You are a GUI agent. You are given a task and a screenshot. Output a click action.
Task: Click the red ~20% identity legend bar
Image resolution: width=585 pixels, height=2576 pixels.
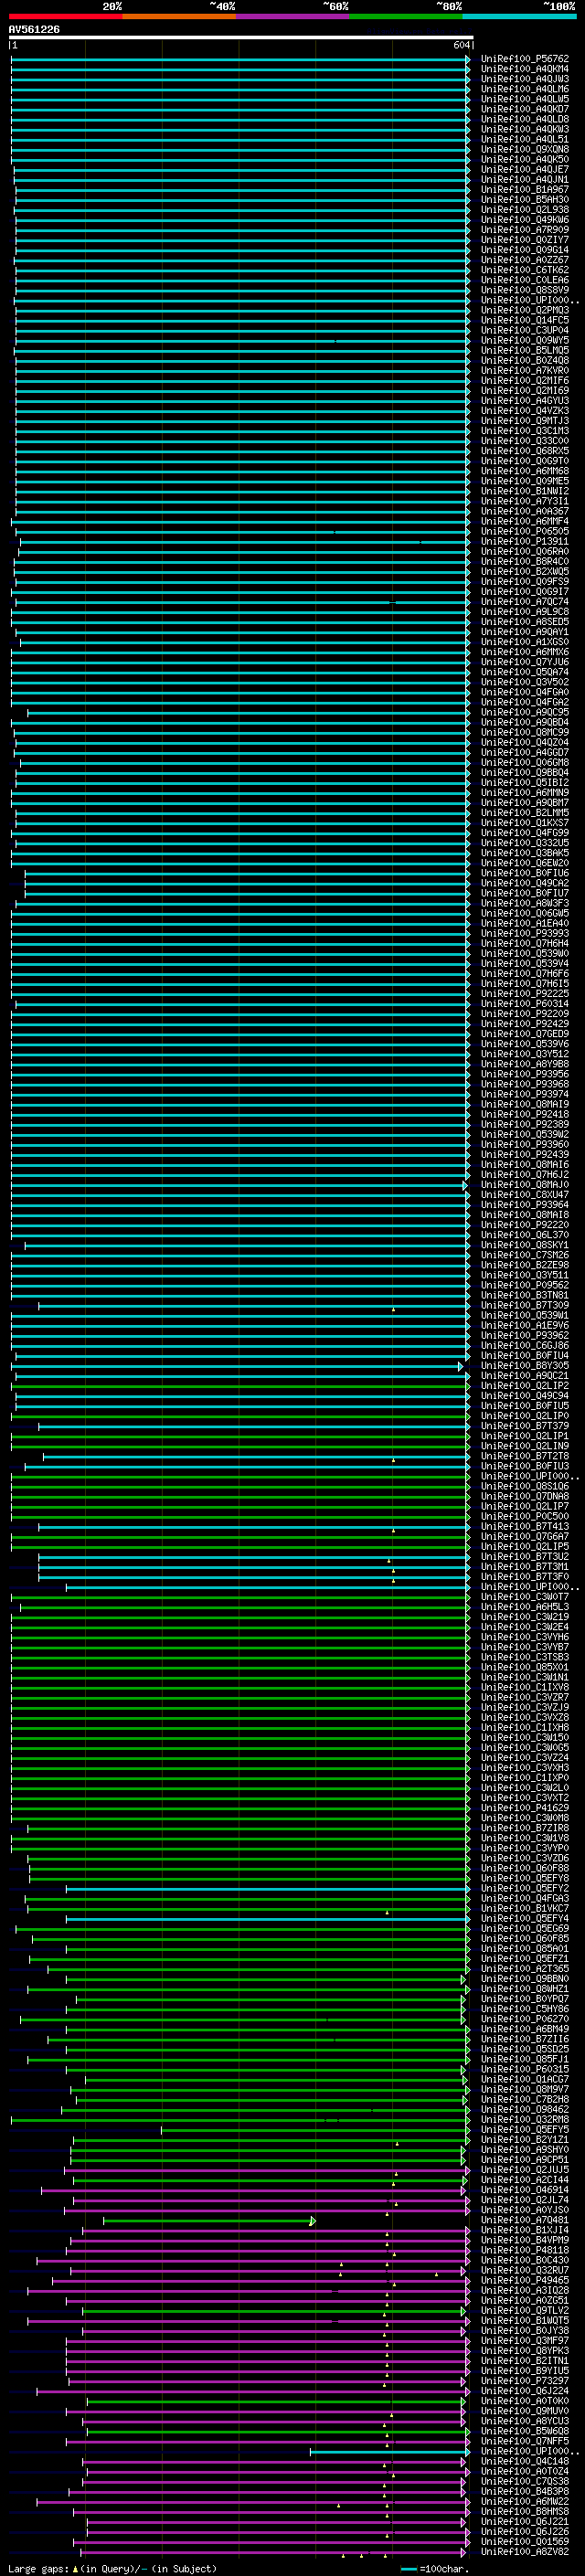pos(65,16)
